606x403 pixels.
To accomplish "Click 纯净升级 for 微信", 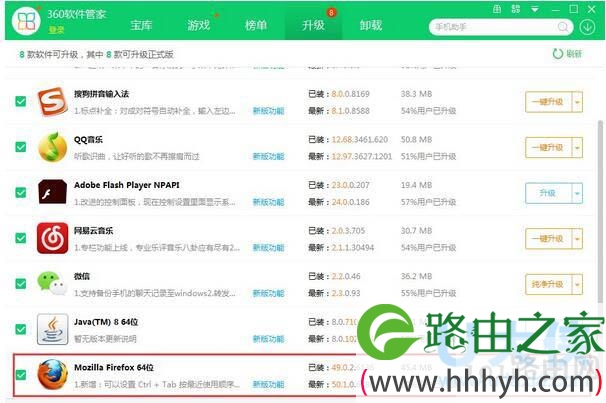I will (548, 284).
